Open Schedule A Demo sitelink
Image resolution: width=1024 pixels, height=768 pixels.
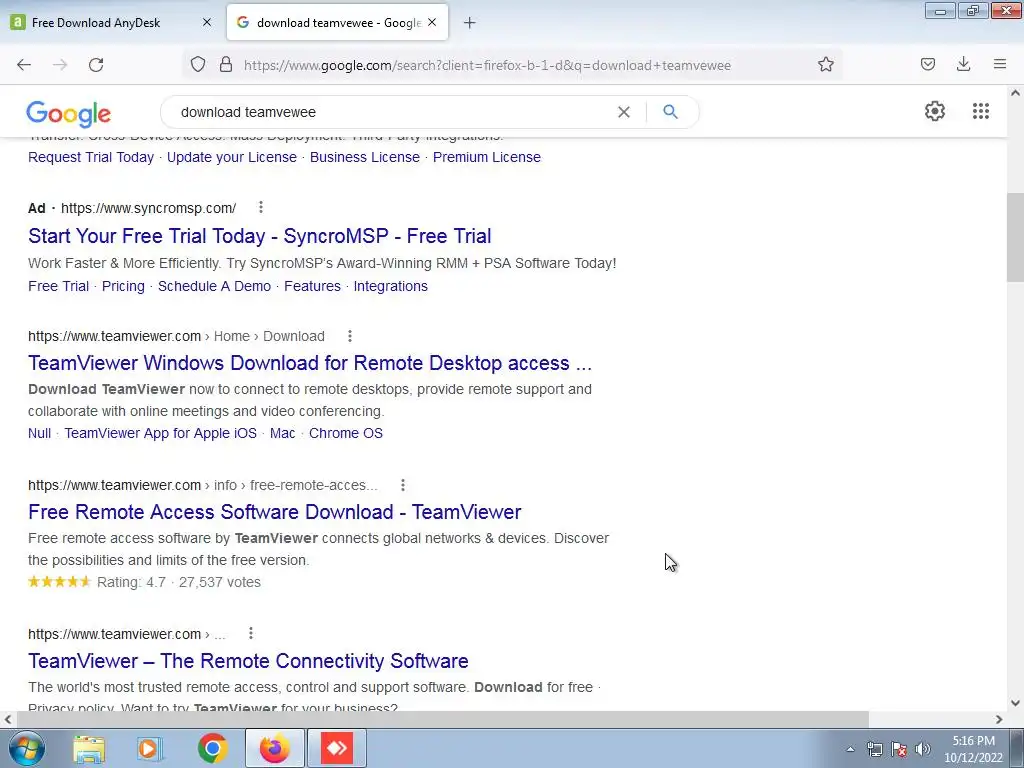[214, 286]
